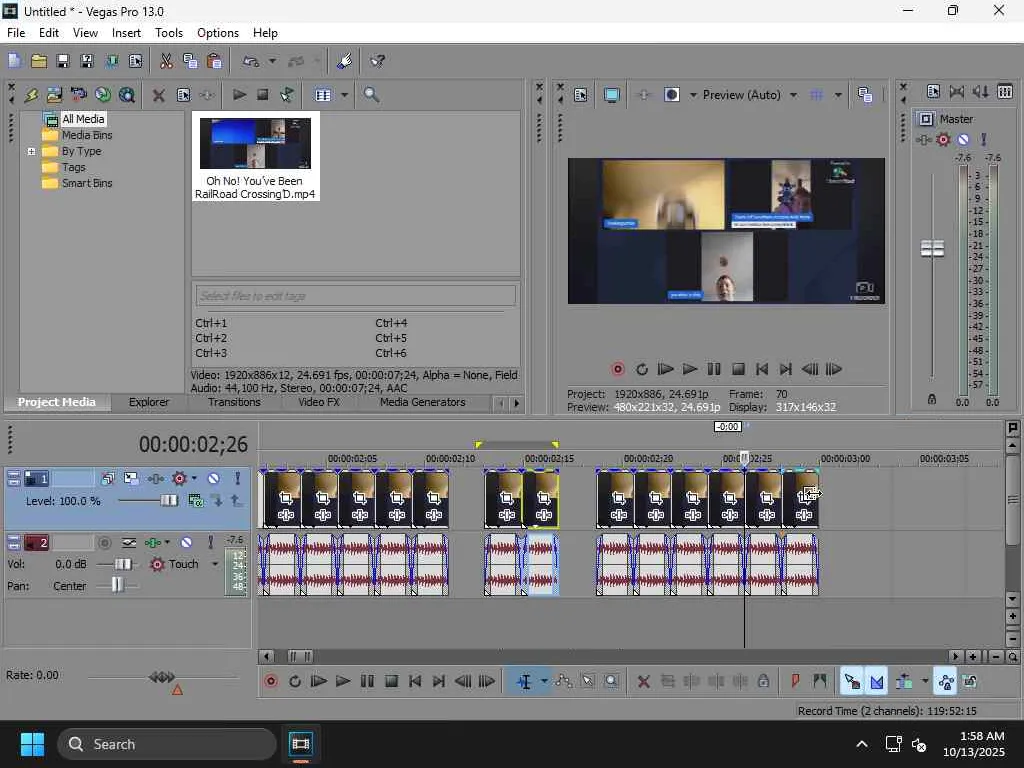Remove selected media with the X icon
This screenshot has height=768, width=1024.
click(158, 95)
